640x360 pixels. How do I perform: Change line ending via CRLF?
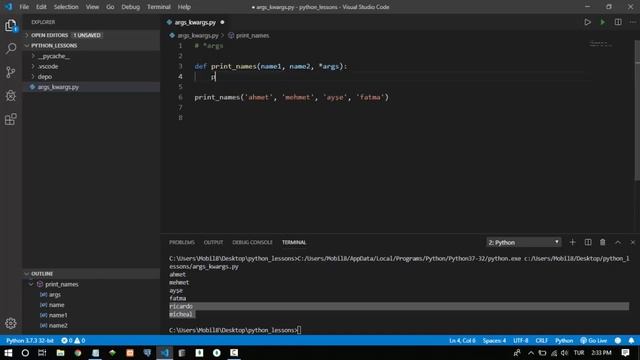(x=542, y=340)
